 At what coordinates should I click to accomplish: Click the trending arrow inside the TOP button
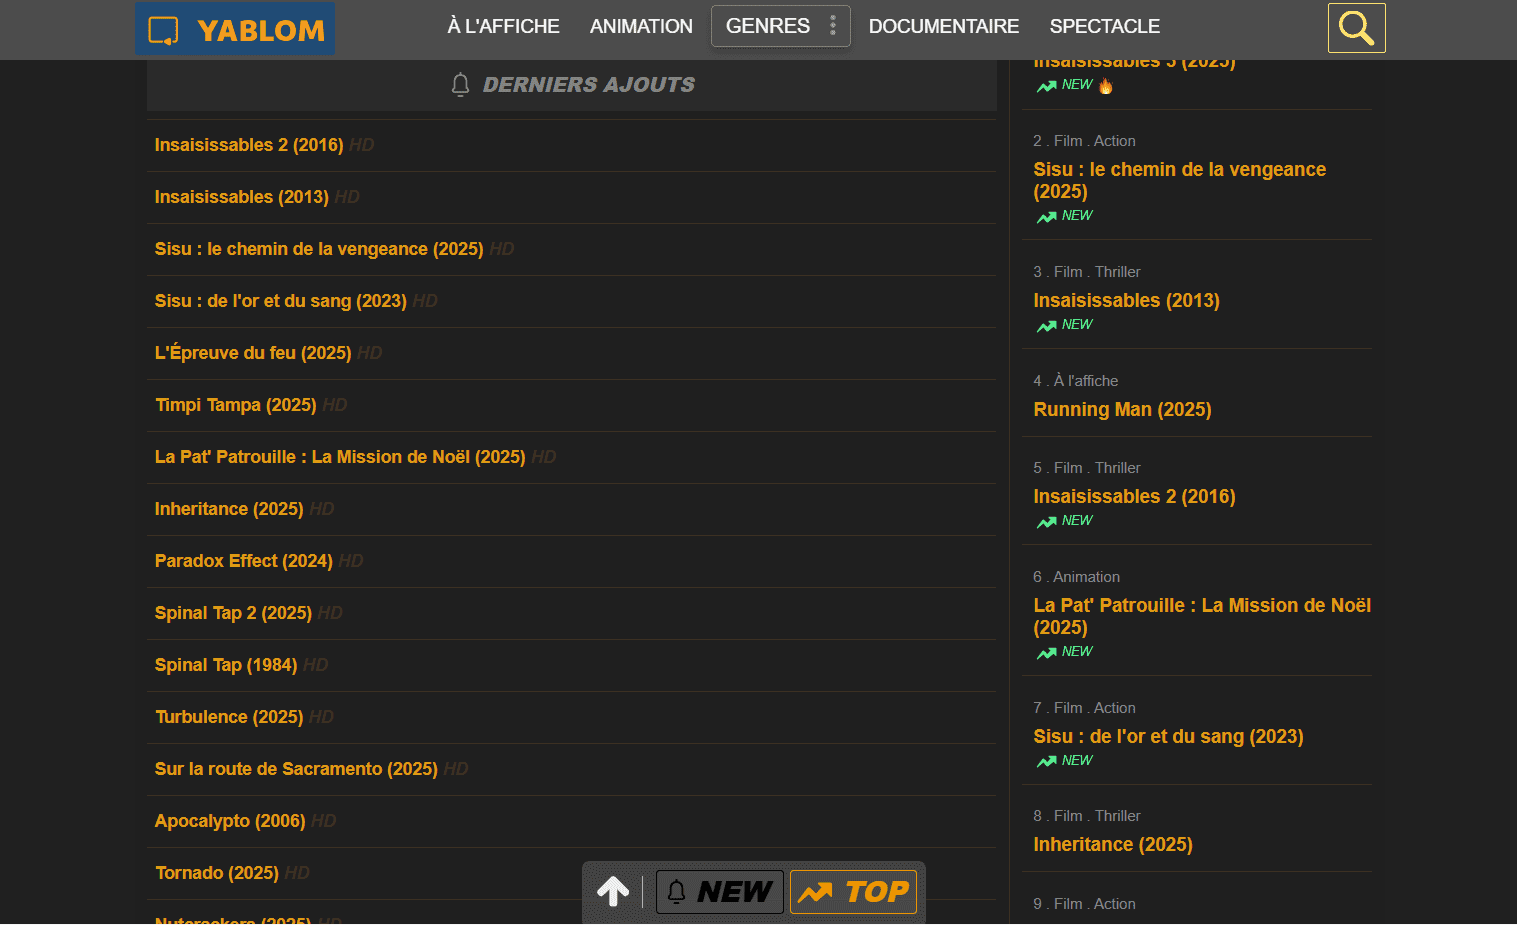817,890
